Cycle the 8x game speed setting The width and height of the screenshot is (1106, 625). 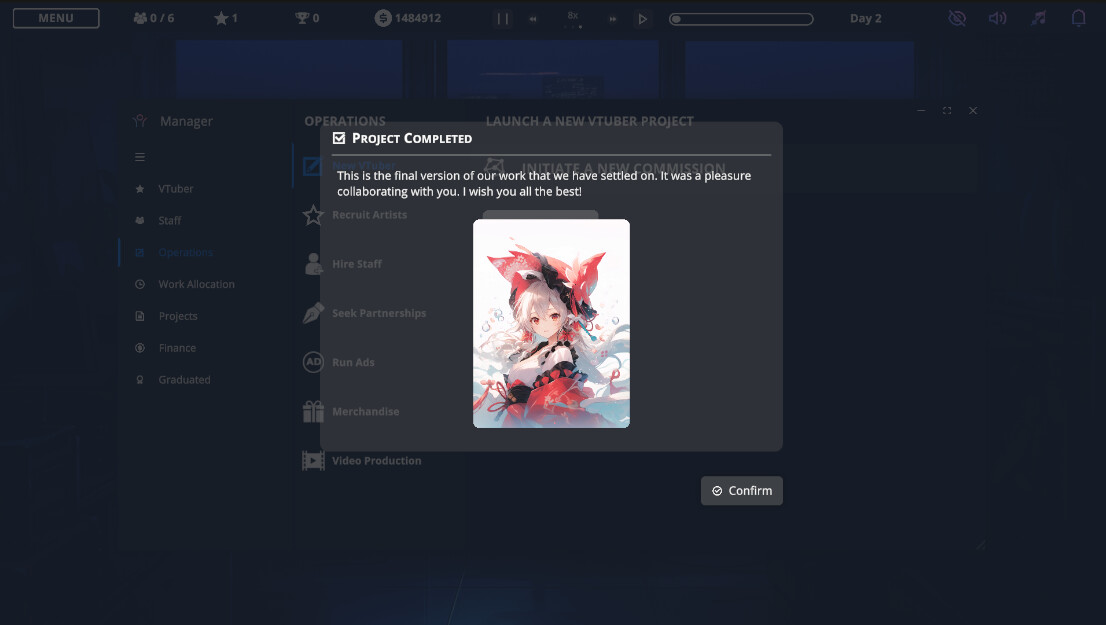[x=574, y=17]
